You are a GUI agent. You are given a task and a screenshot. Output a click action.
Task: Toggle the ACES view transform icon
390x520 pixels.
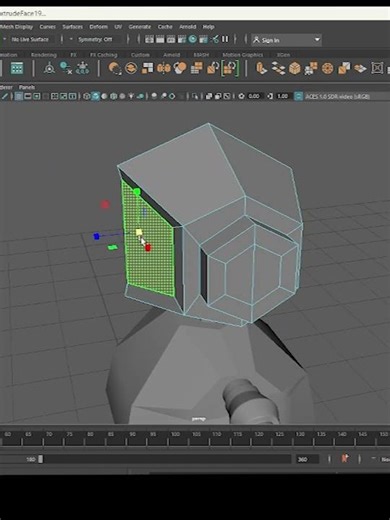click(x=299, y=96)
